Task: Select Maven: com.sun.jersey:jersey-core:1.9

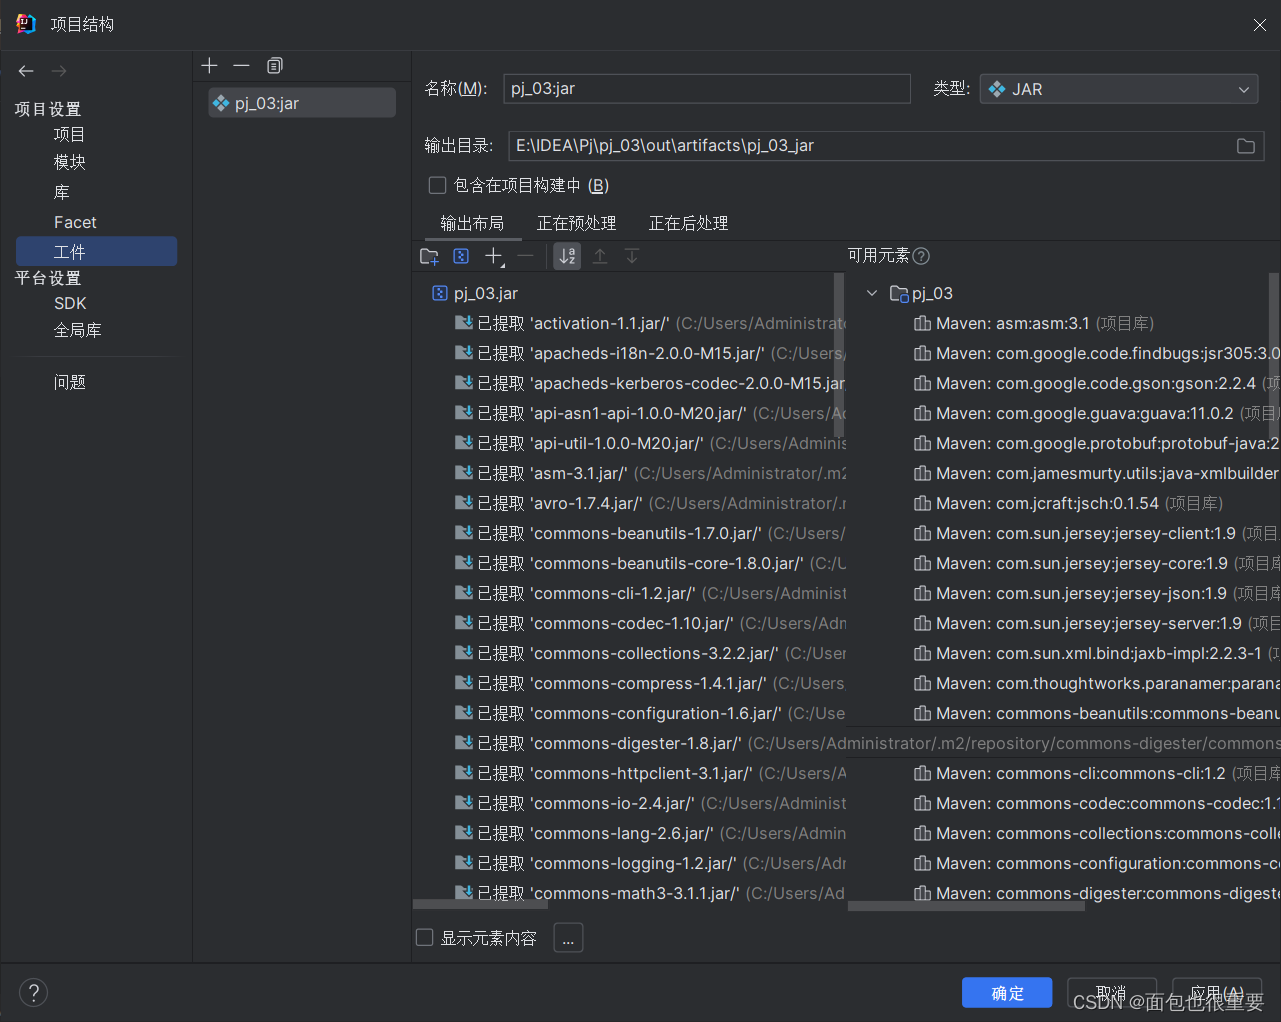Action: coord(1095,563)
